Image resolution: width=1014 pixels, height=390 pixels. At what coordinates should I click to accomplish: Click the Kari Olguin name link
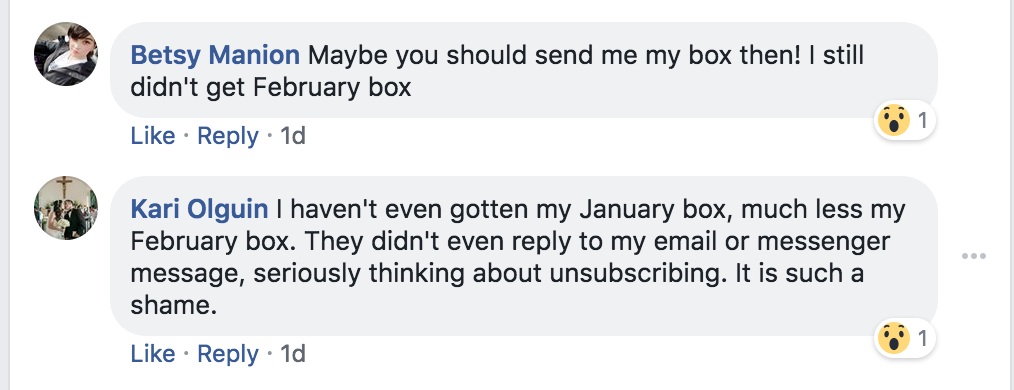pyautogui.click(x=199, y=209)
